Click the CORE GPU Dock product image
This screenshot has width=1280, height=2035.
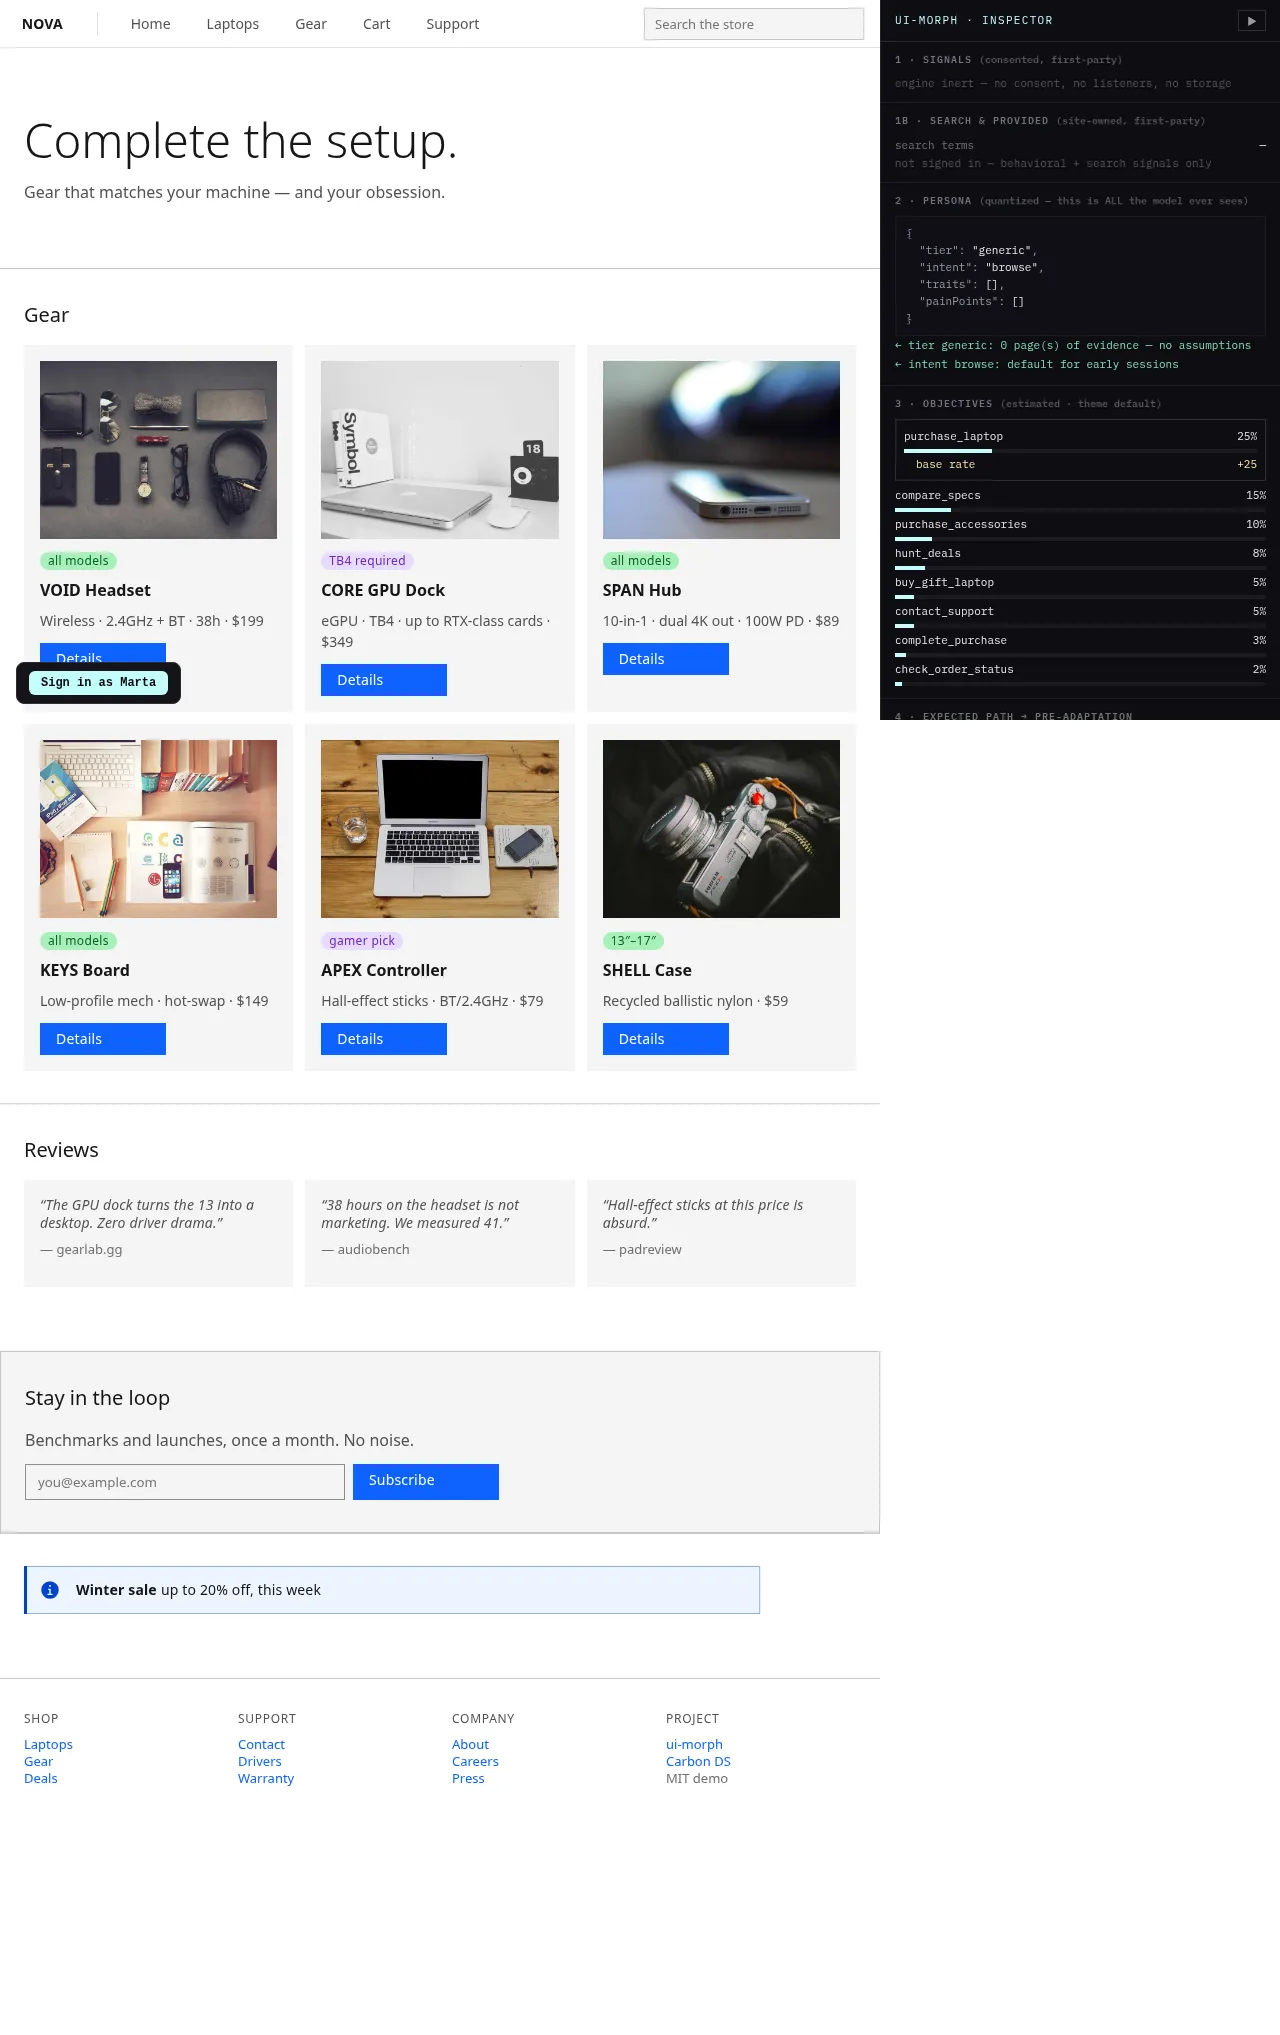440,450
